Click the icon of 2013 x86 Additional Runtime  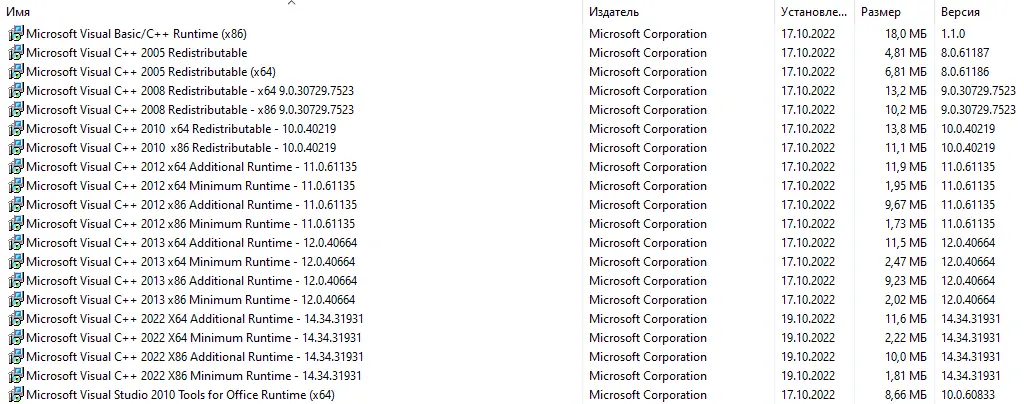pyautogui.click(x=16, y=281)
